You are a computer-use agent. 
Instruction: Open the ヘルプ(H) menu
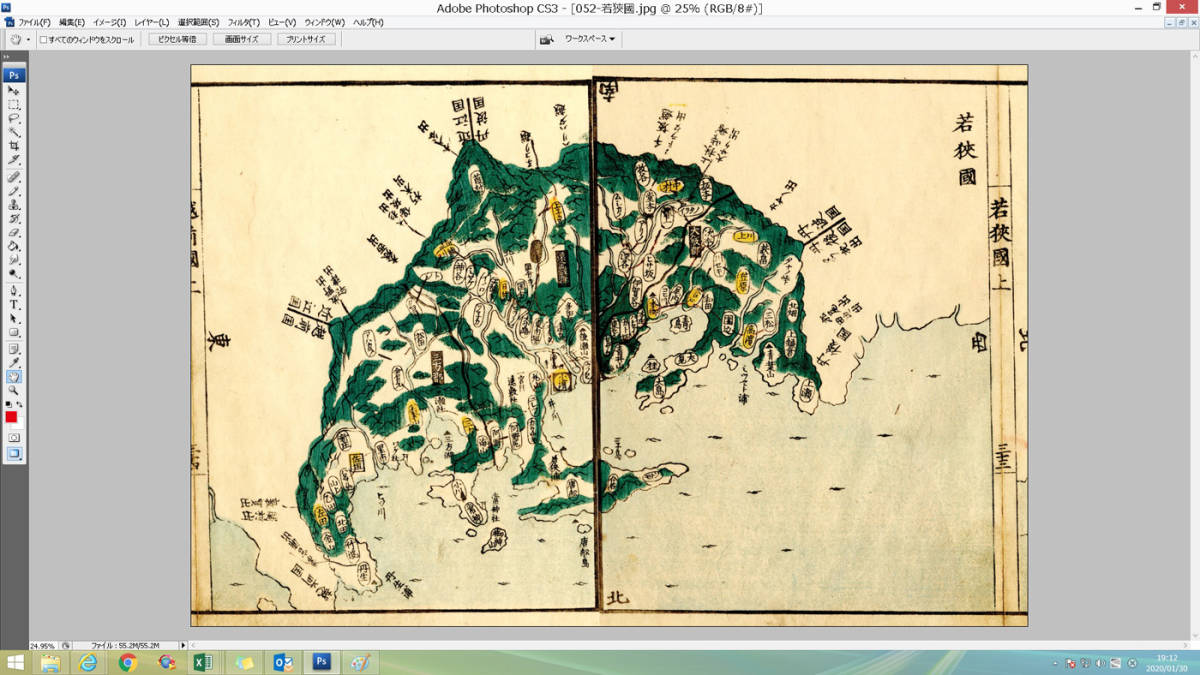pos(368,22)
